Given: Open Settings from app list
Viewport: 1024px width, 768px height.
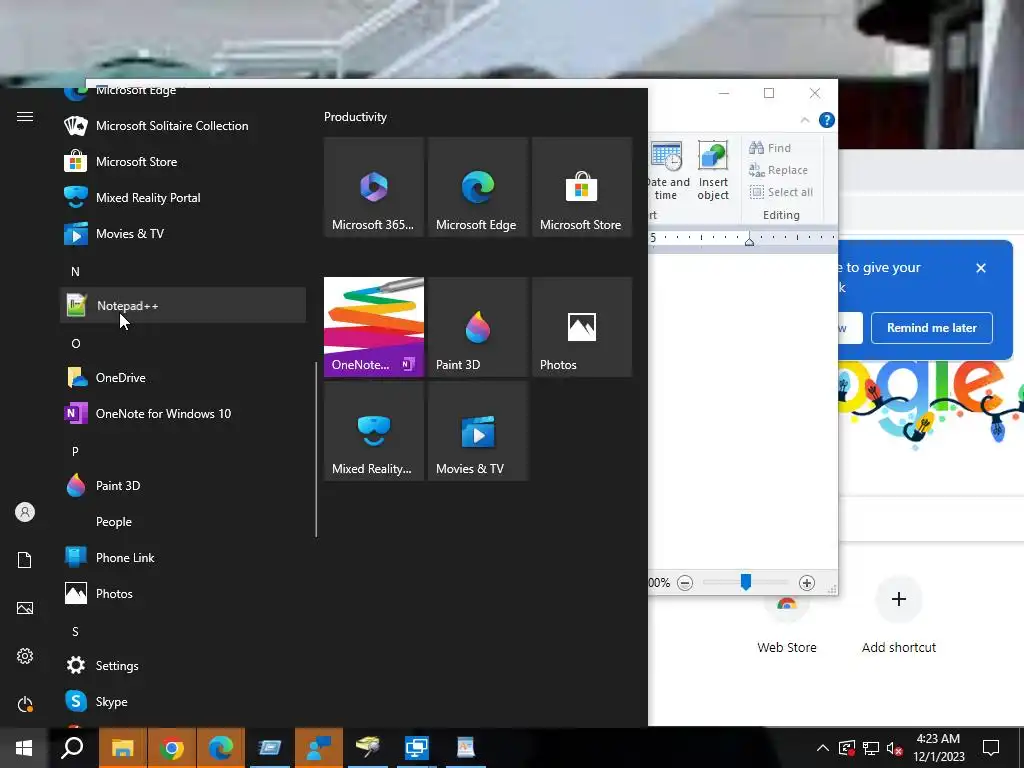Looking at the screenshot, I should (x=183, y=665).
